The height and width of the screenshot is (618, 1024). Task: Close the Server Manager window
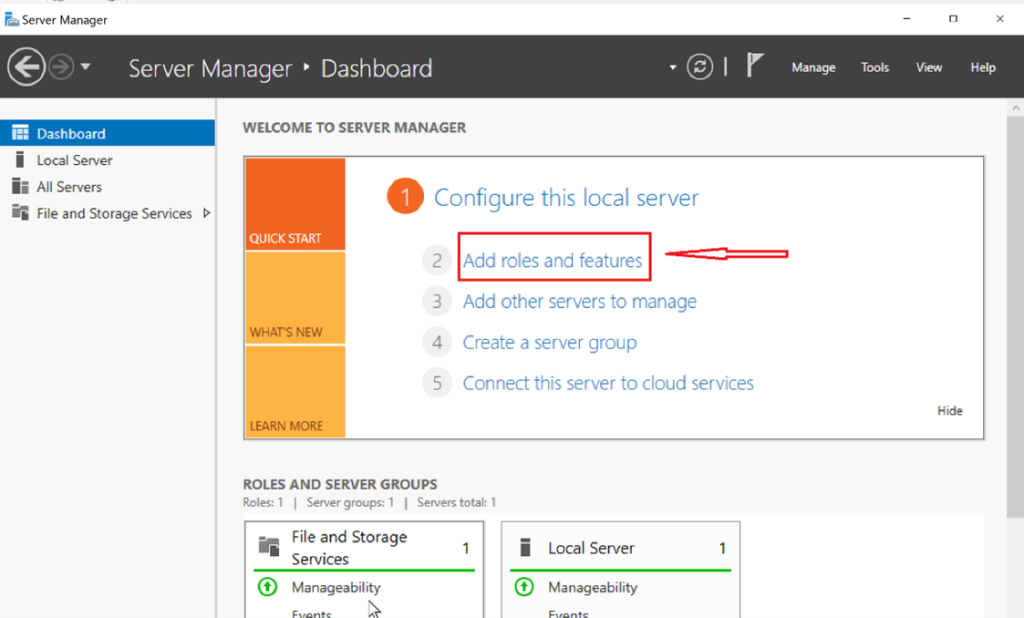[1000, 19]
